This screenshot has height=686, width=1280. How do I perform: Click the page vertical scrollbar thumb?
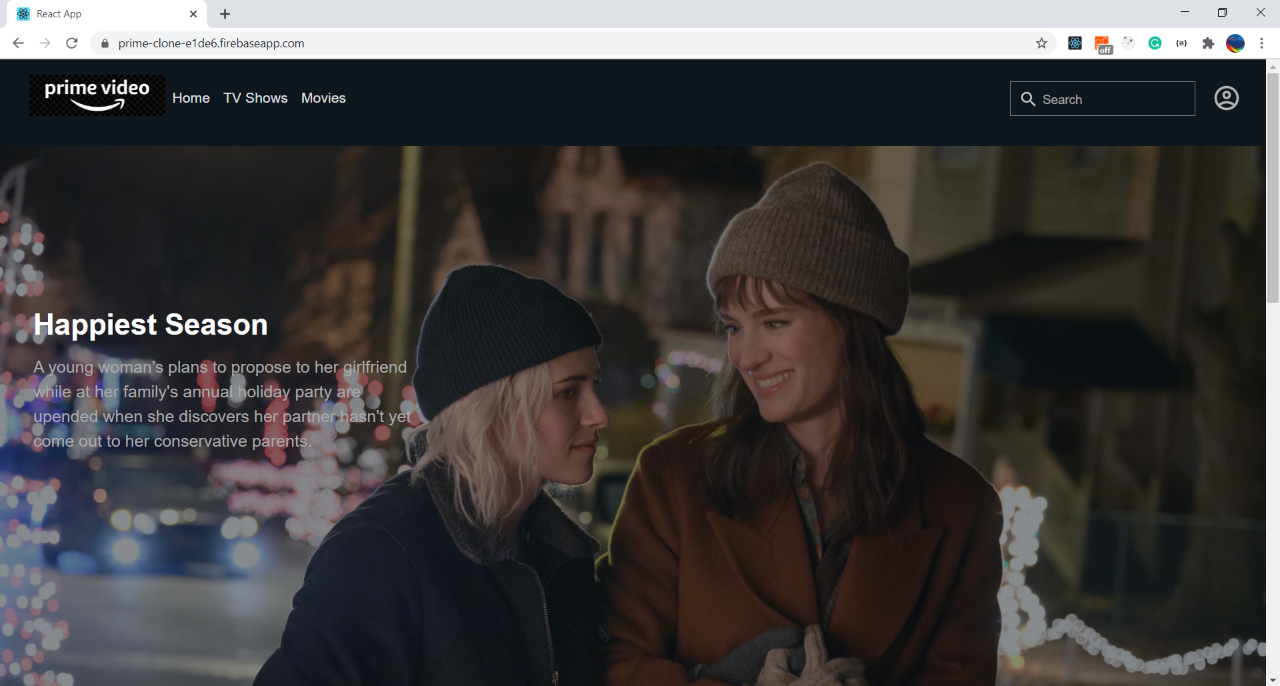point(1272,187)
